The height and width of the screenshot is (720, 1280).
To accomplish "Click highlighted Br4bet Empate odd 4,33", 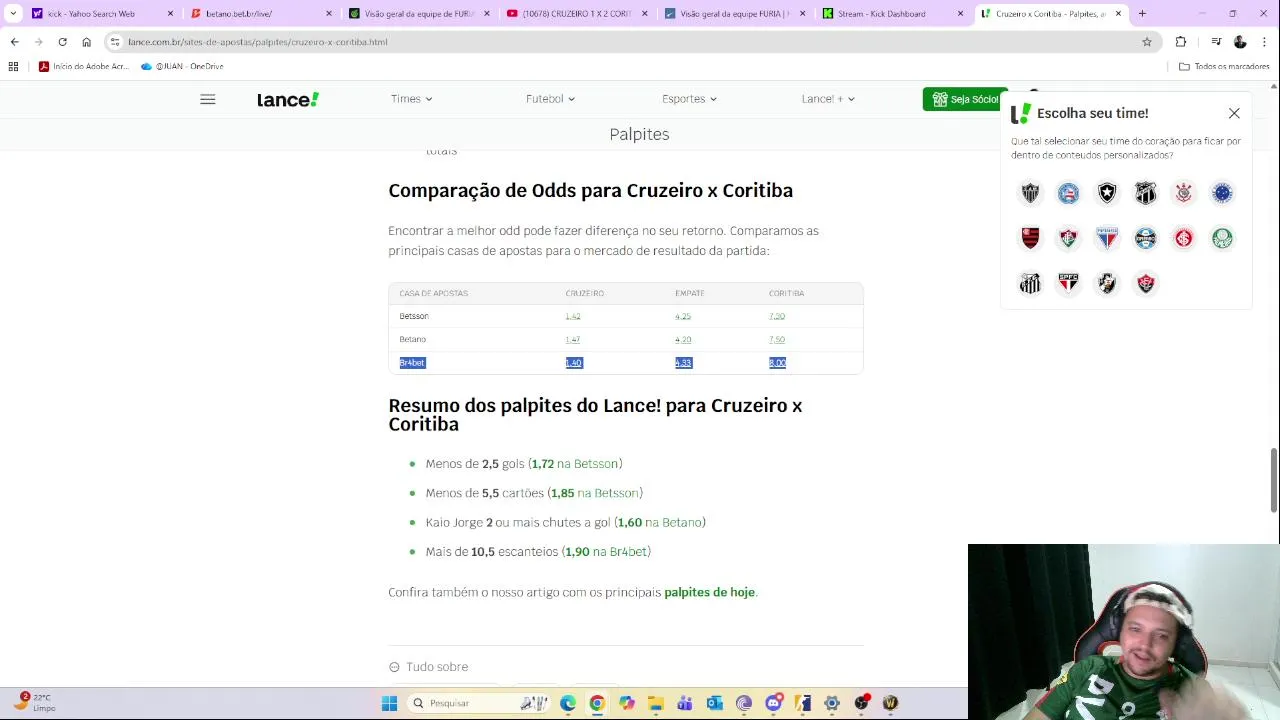I will (x=683, y=363).
